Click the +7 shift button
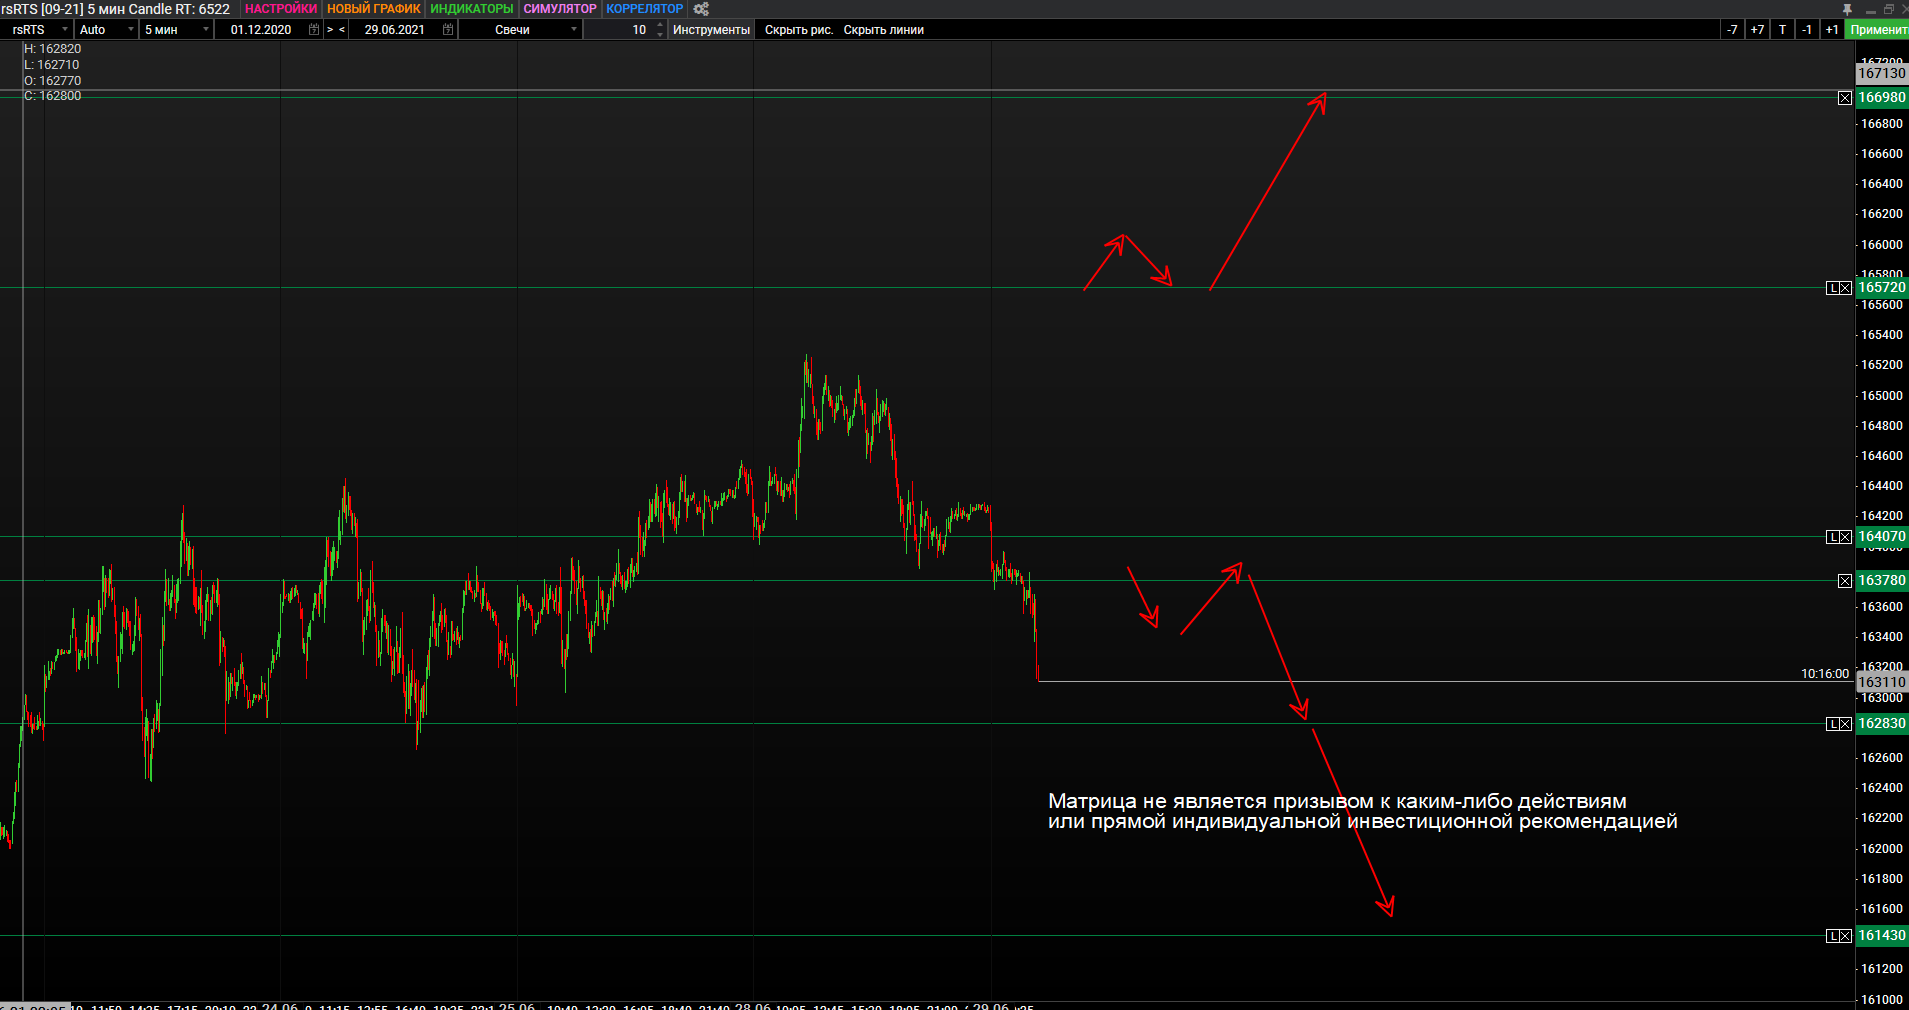 coord(1757,30)
